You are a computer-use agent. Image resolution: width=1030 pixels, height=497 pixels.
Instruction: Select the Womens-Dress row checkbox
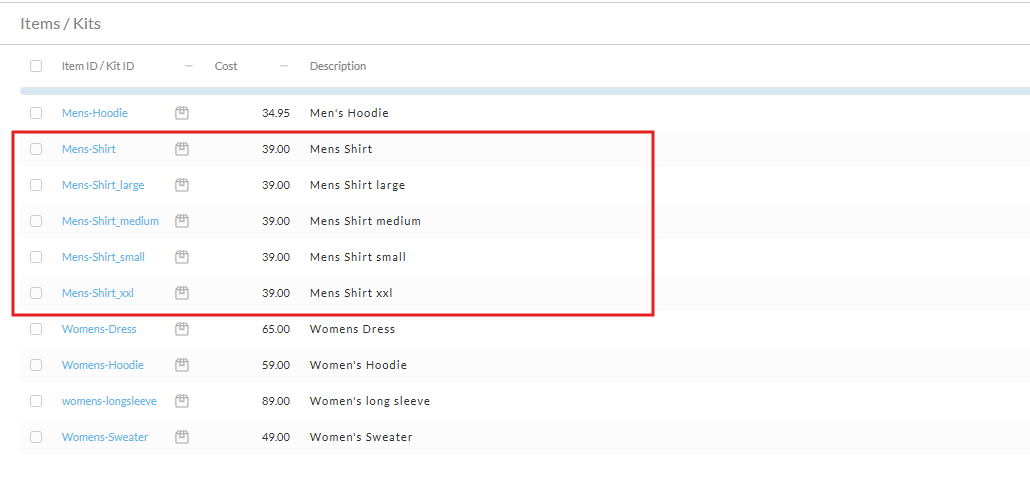click(36, 329)
